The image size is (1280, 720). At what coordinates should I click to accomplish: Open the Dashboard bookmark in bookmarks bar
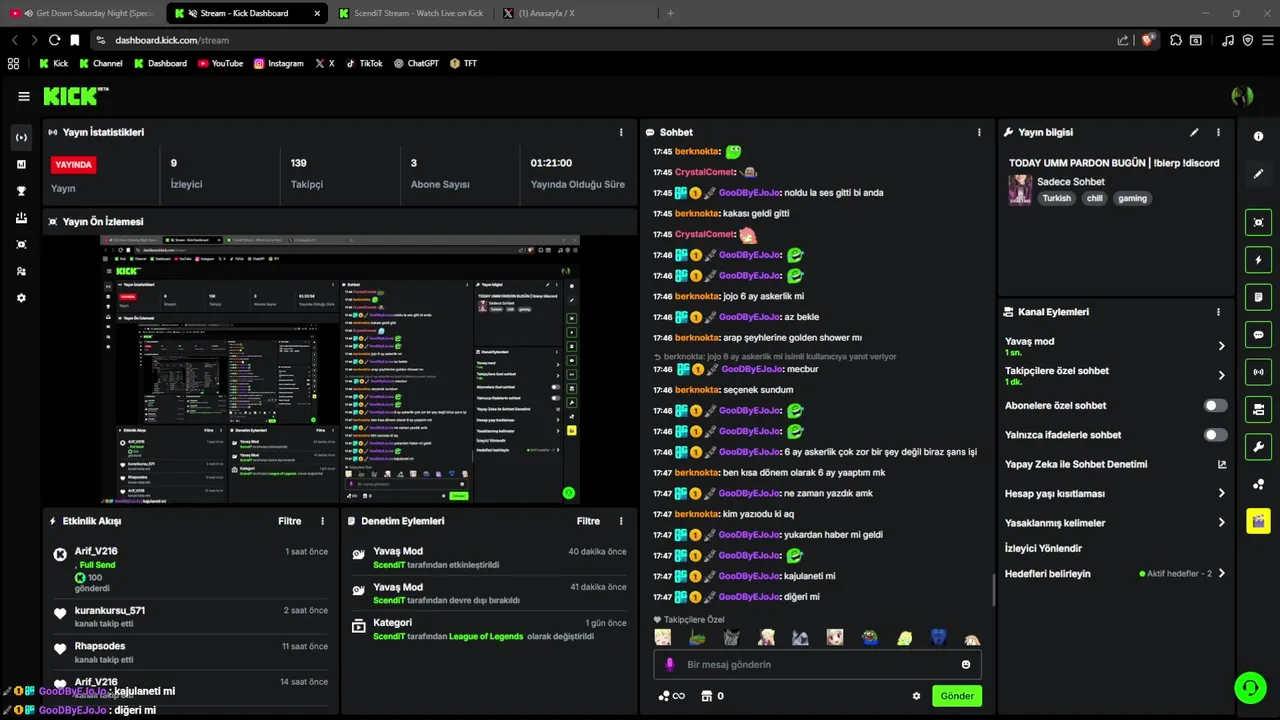point(160,63)
